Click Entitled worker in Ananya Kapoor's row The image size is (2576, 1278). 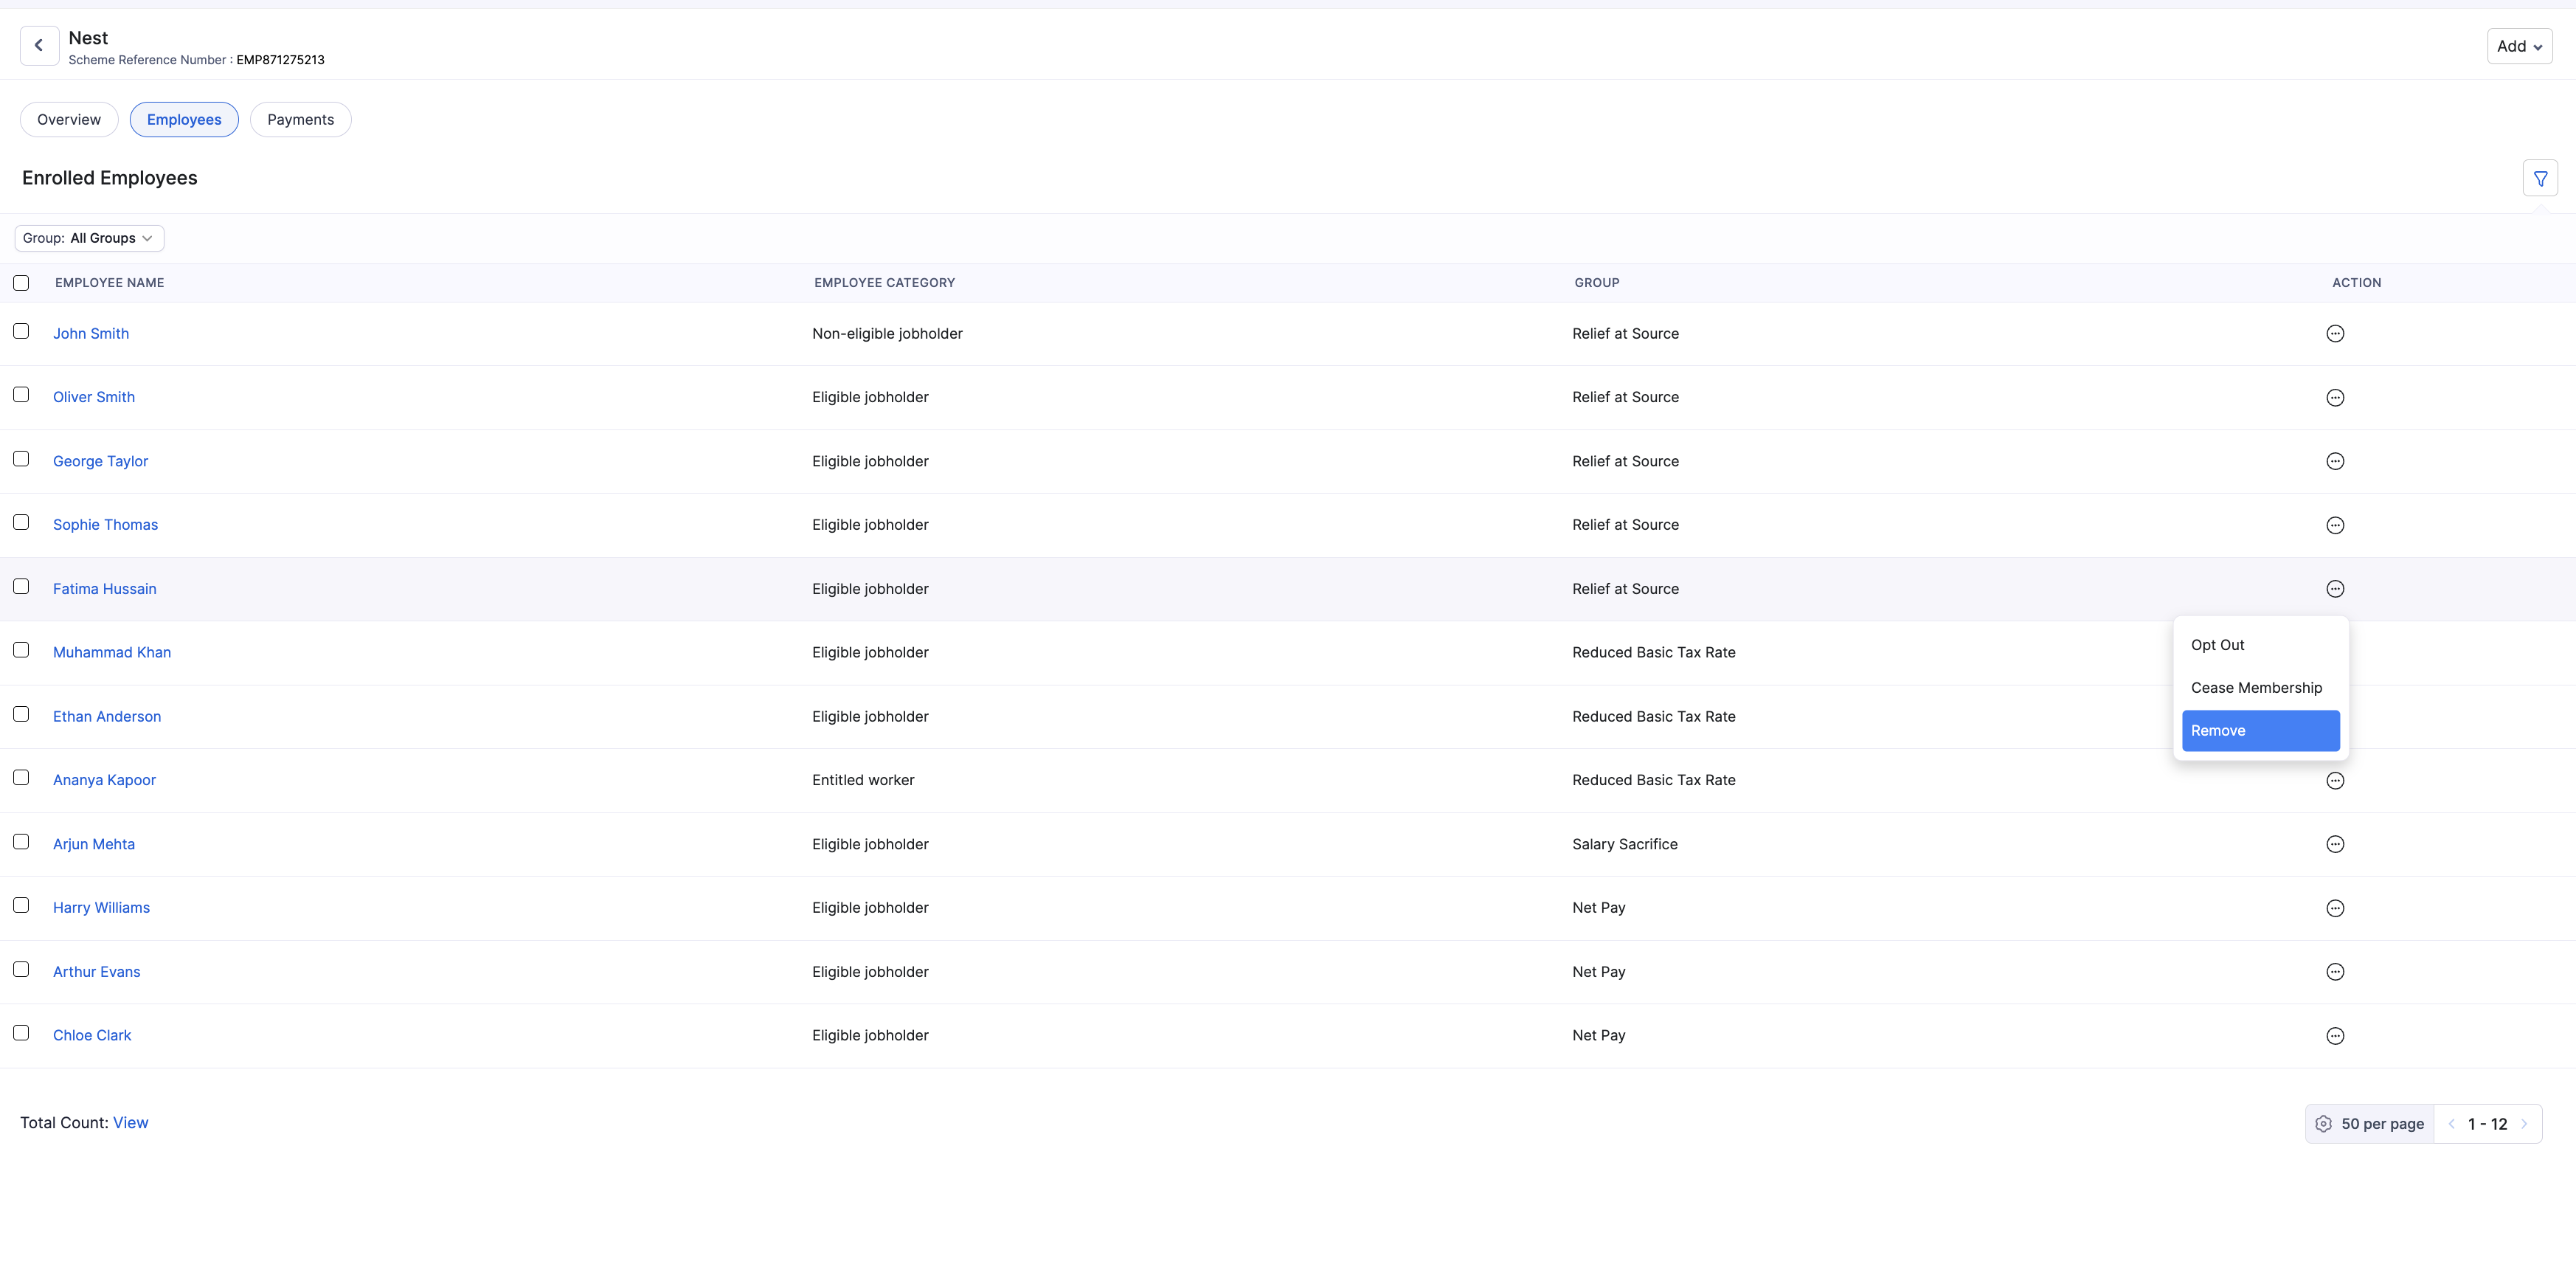coord(863,780)
